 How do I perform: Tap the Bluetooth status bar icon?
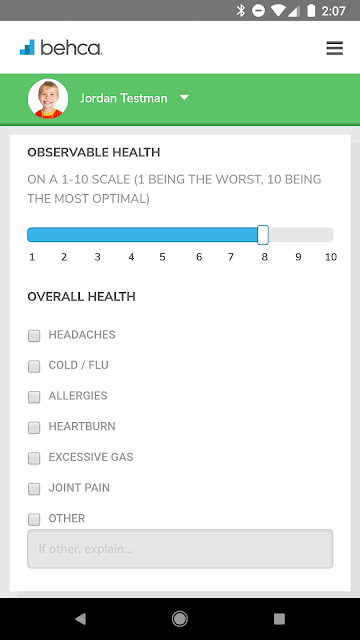pyautogui.click(x=241, y=11)
